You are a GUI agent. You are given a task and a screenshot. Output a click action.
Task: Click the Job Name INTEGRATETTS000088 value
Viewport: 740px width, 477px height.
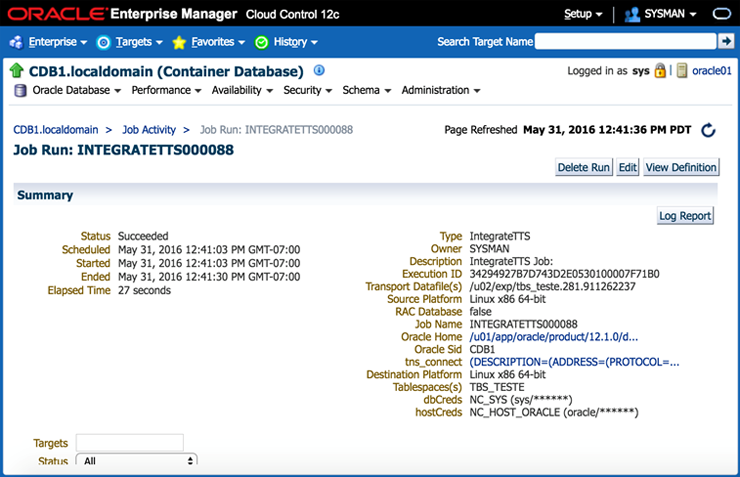click(x=523, y=324)
